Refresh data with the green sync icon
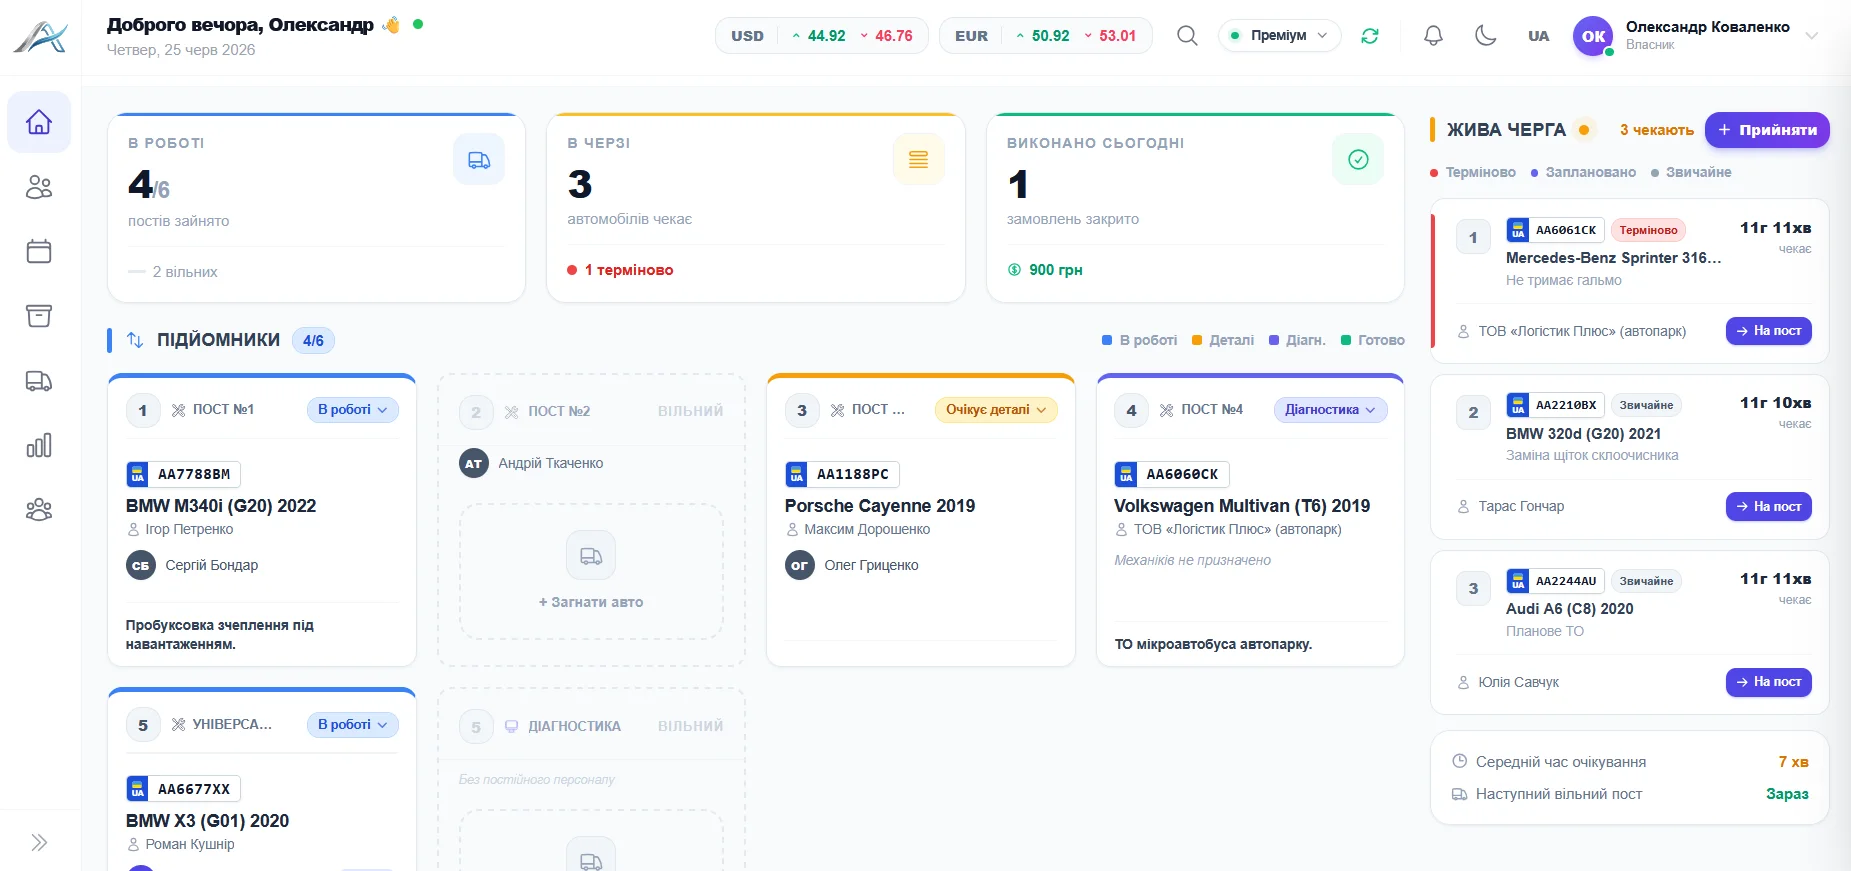This screenshot has height=871, width=1851. click(x=1370, y=36)
